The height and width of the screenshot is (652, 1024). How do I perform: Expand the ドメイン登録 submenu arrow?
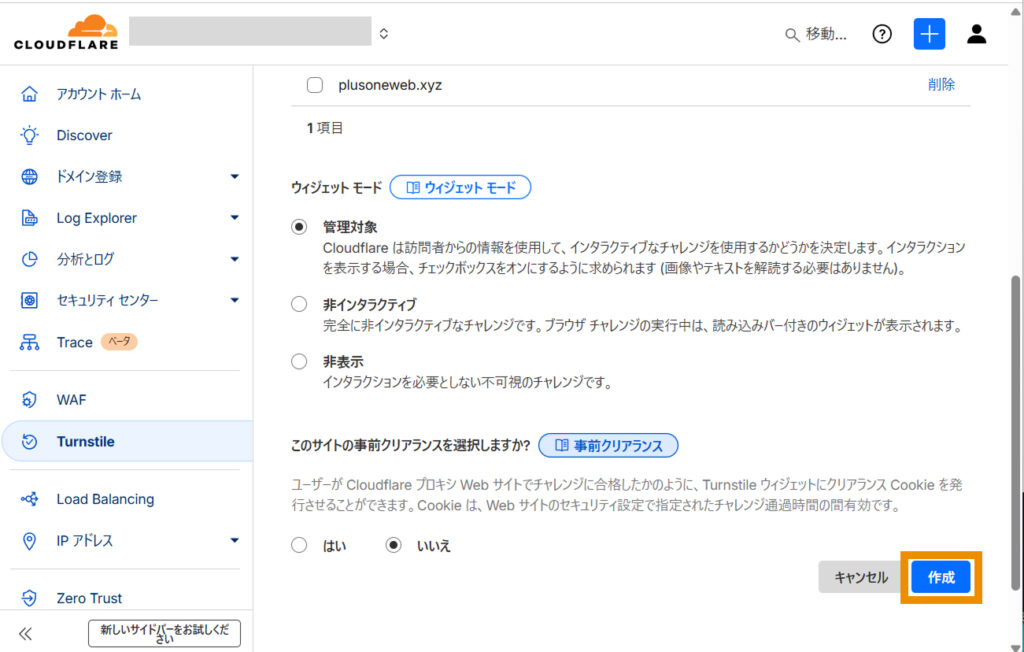[x=235, y=177]
